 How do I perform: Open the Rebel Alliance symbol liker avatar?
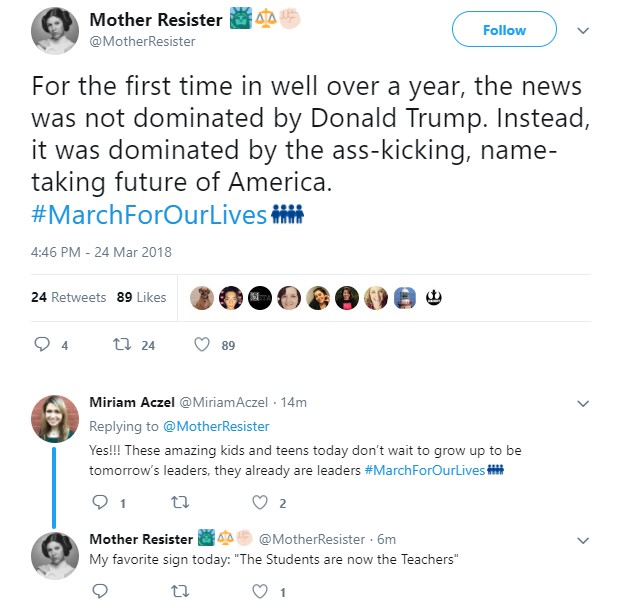[x=435, y=298]
